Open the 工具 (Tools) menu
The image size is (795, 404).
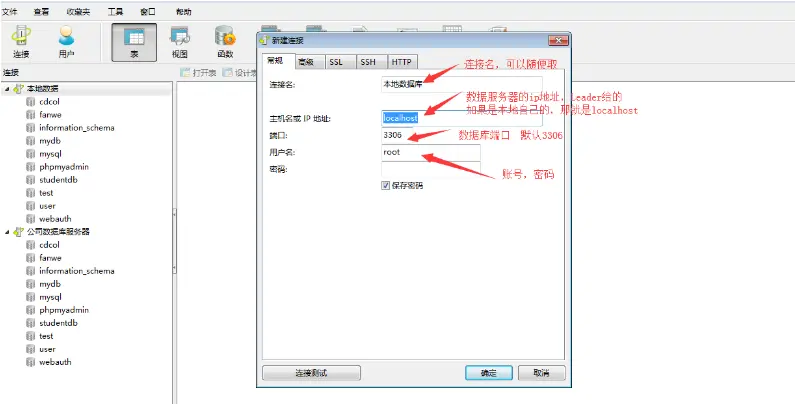click(115, 12)
